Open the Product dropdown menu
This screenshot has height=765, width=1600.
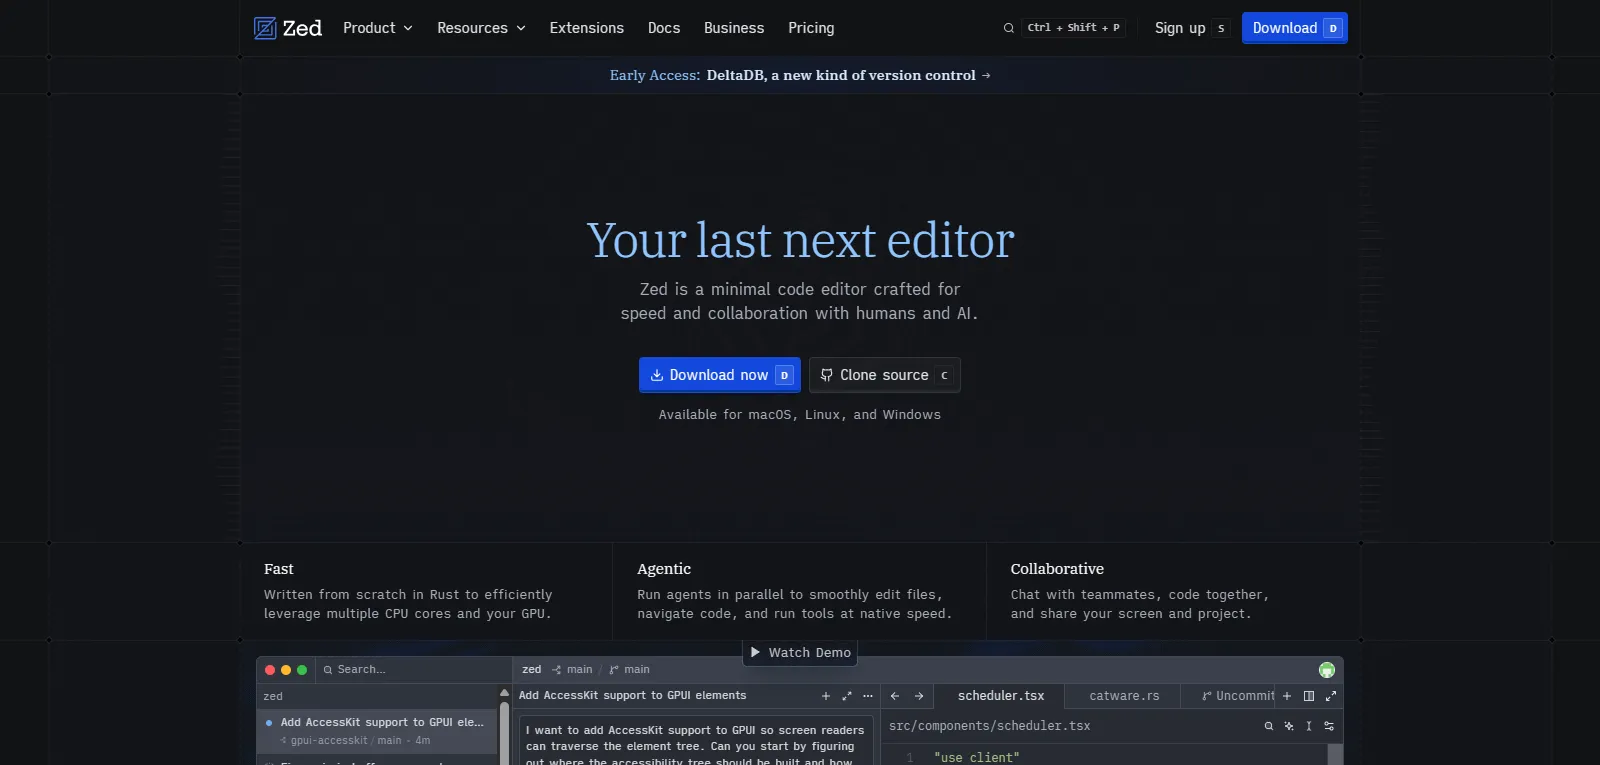(x=378, y=28)
